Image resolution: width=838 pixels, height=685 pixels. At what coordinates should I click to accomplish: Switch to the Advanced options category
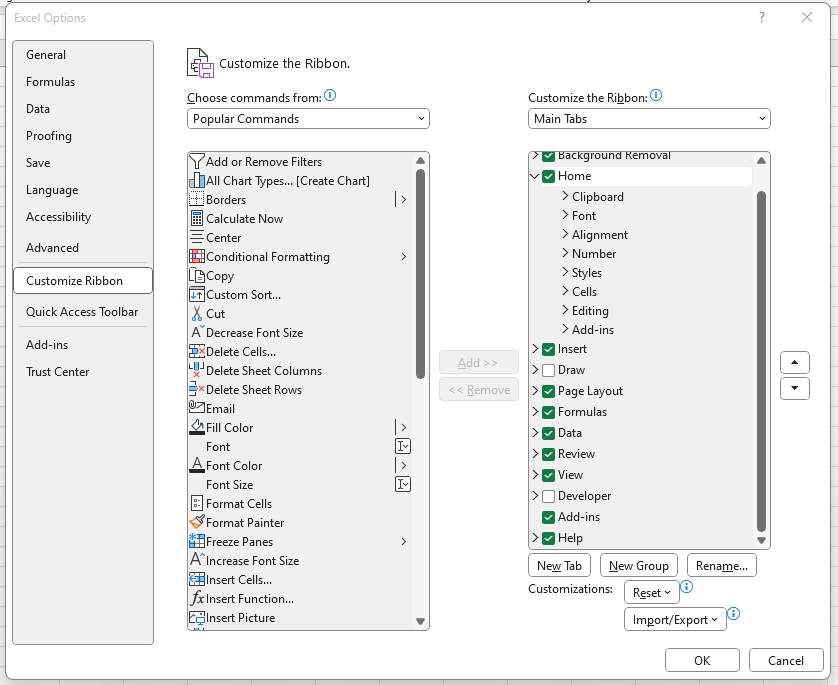click(x=52, y=248)
